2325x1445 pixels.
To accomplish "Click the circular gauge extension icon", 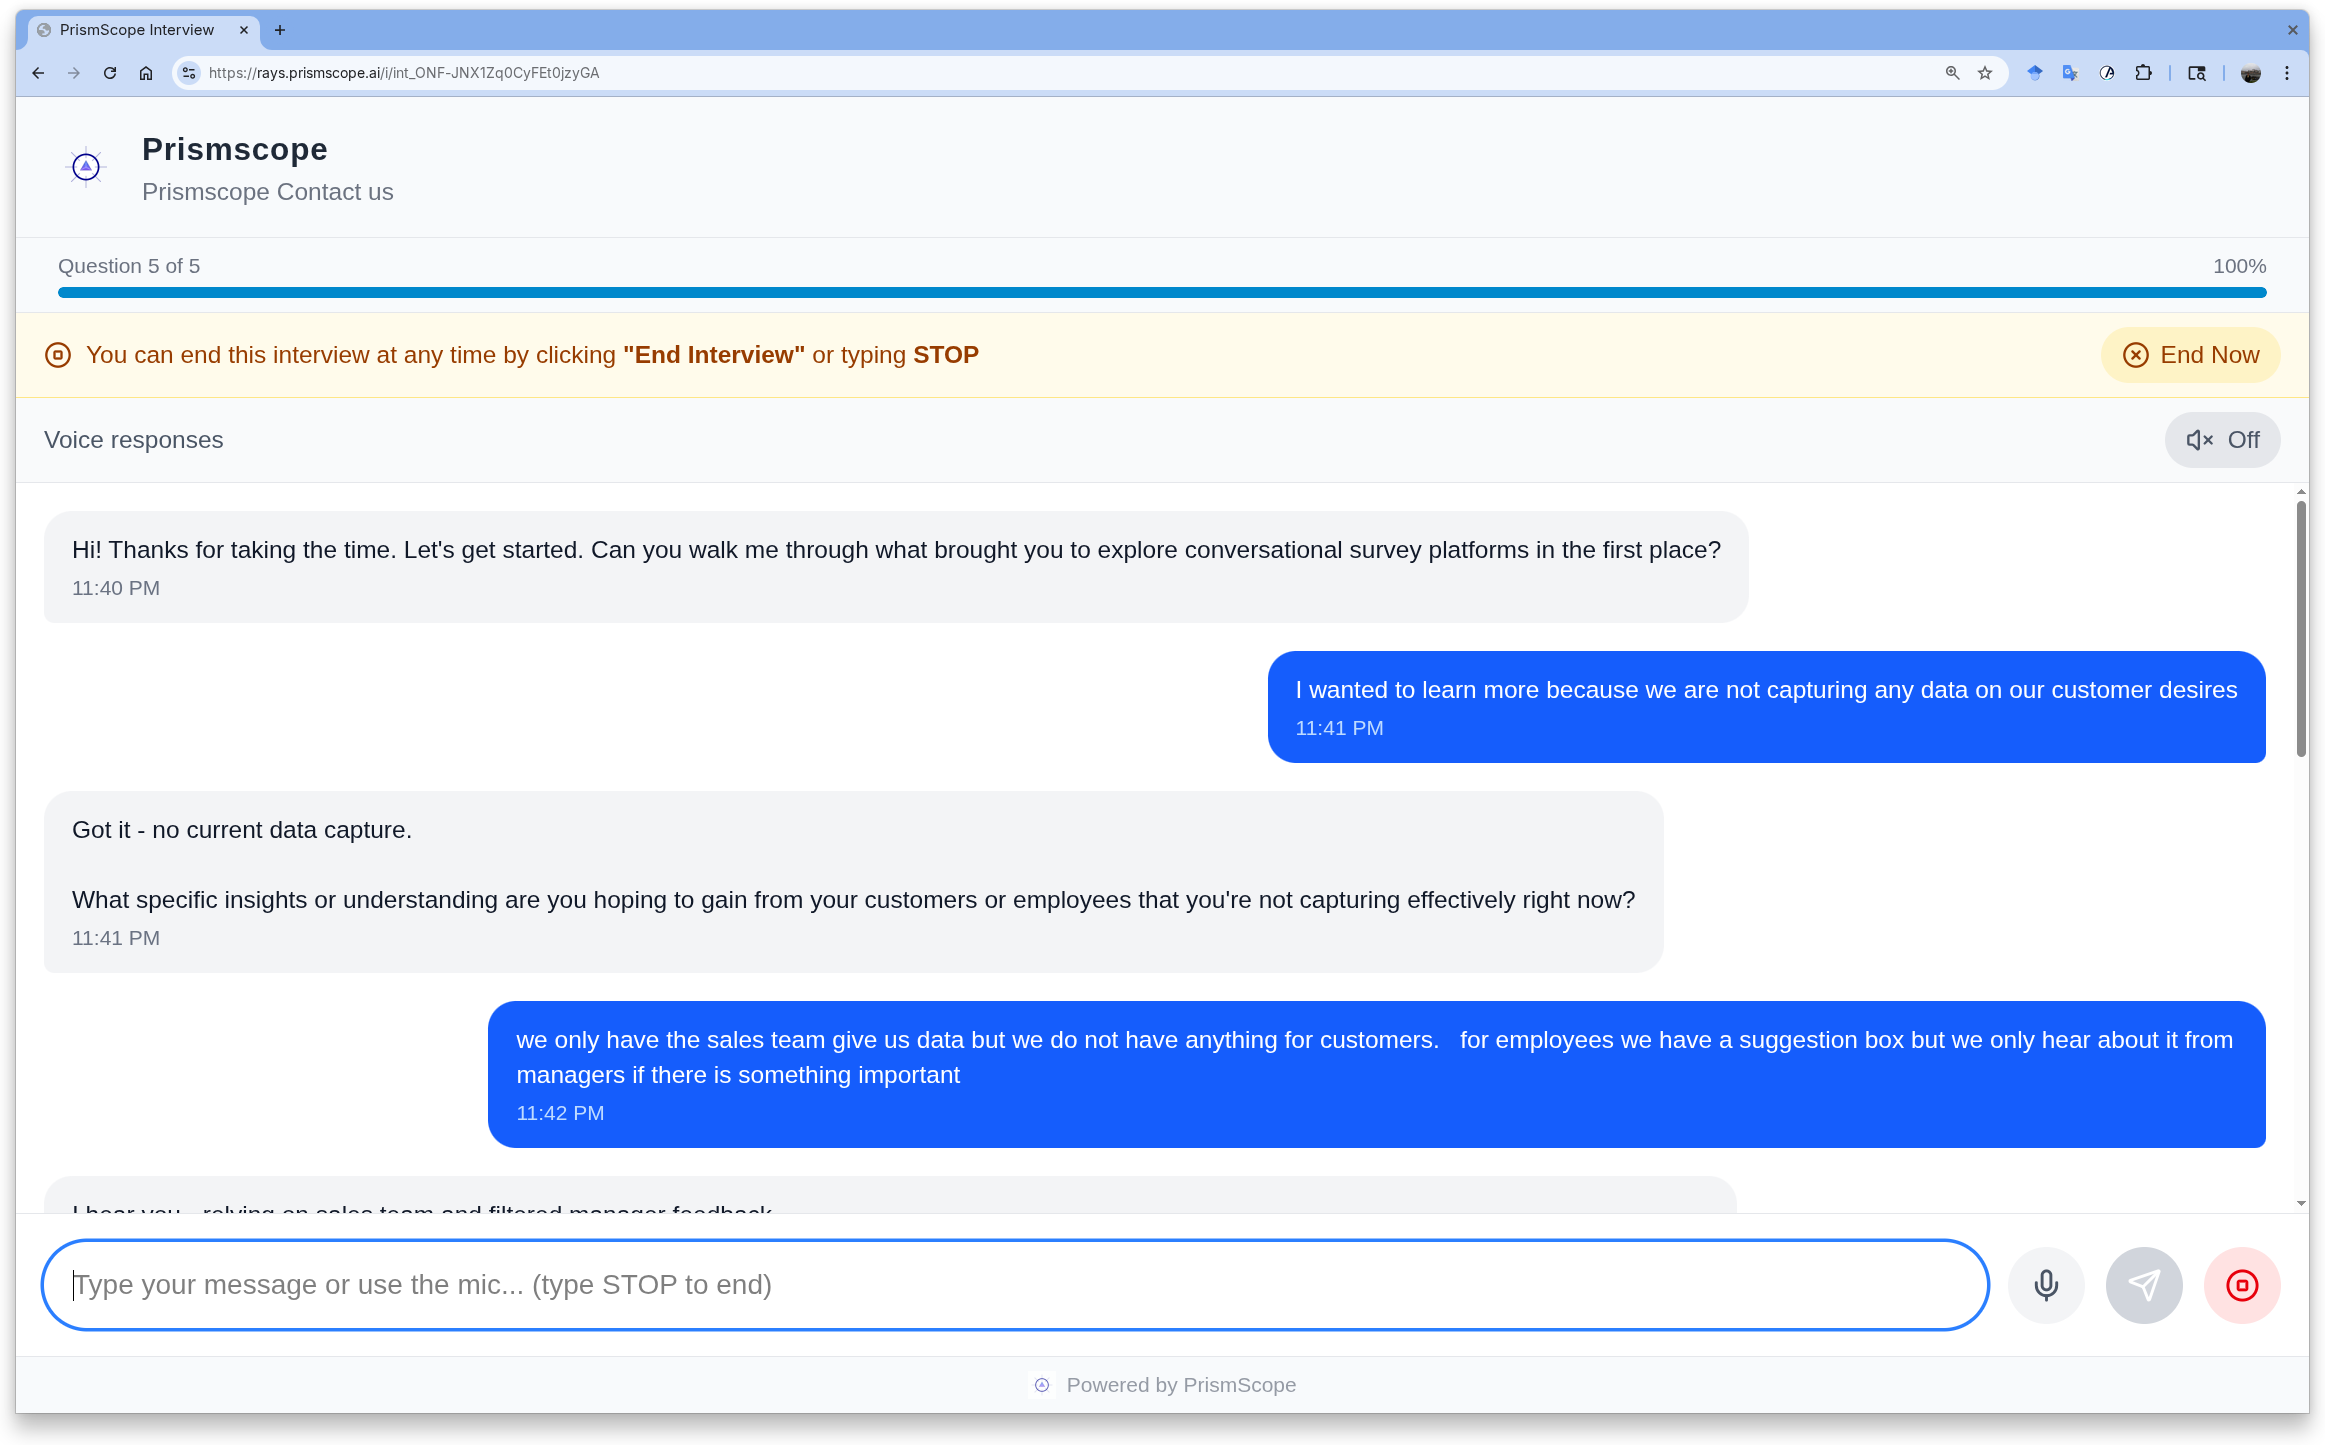I will pos(2107,73).
